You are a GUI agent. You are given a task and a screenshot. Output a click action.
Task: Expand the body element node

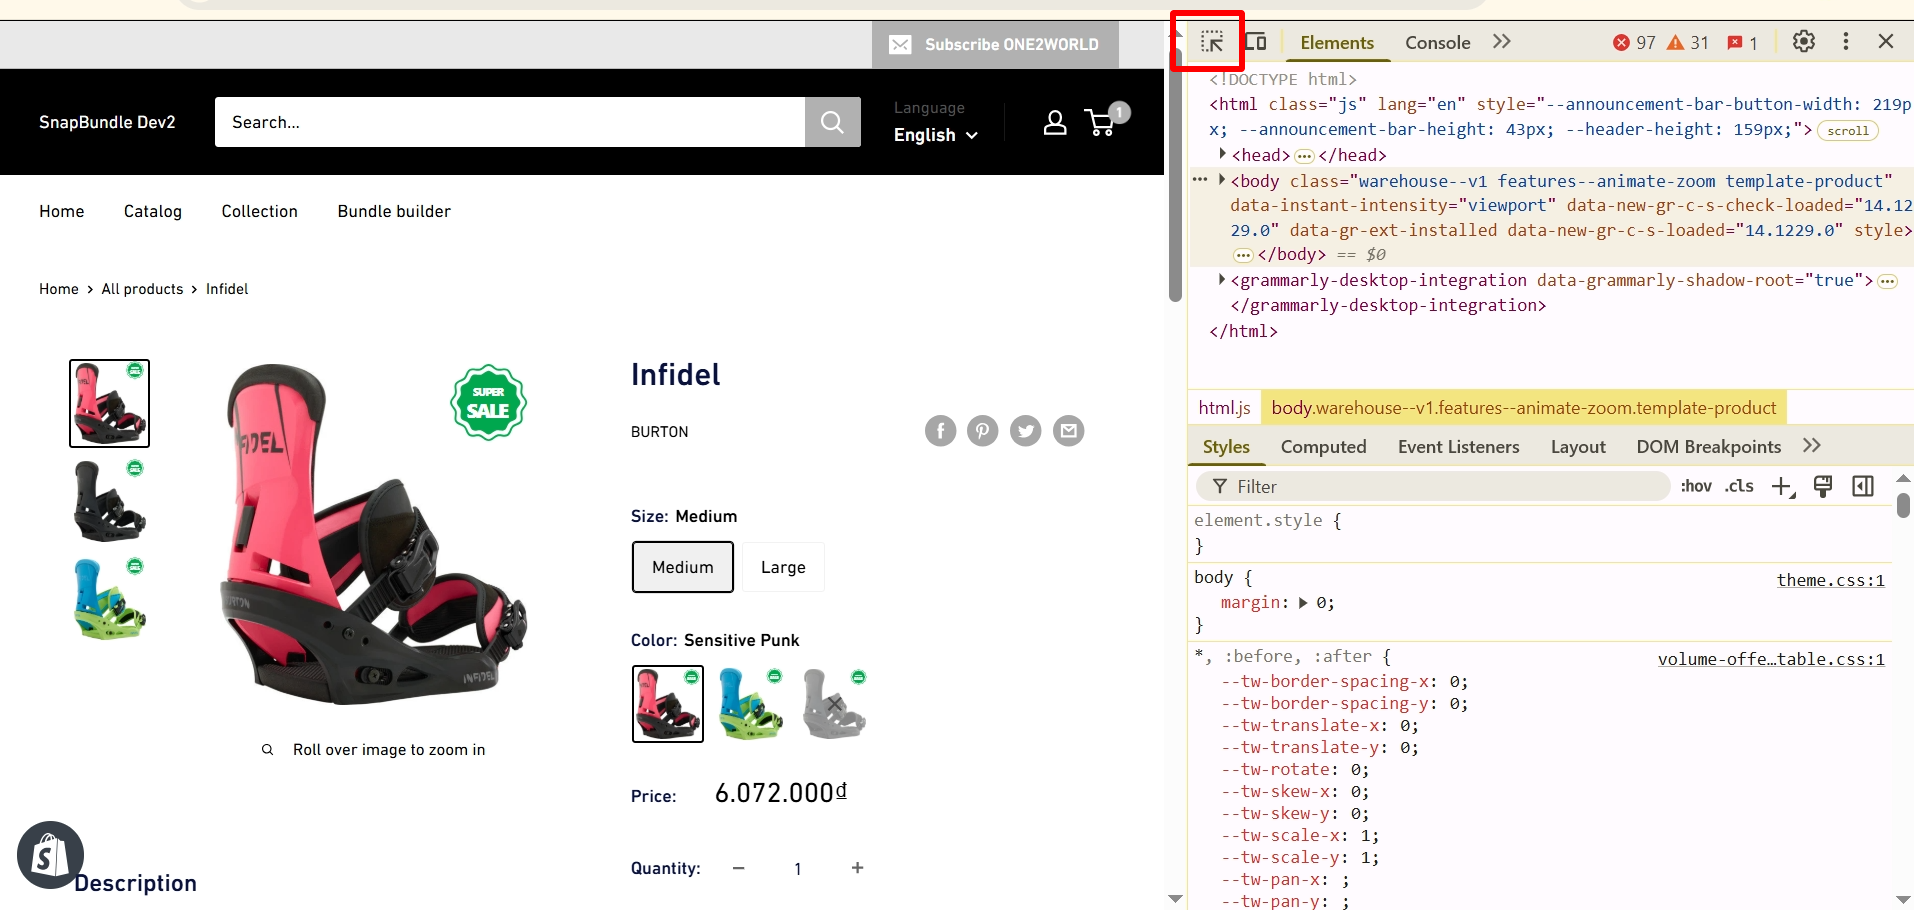click(1222, 180)
